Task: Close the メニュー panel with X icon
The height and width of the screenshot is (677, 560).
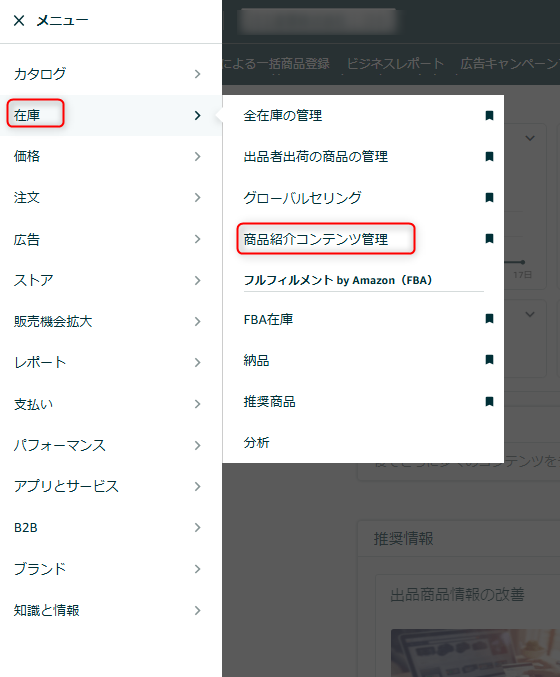Action: tap(19, 20)
